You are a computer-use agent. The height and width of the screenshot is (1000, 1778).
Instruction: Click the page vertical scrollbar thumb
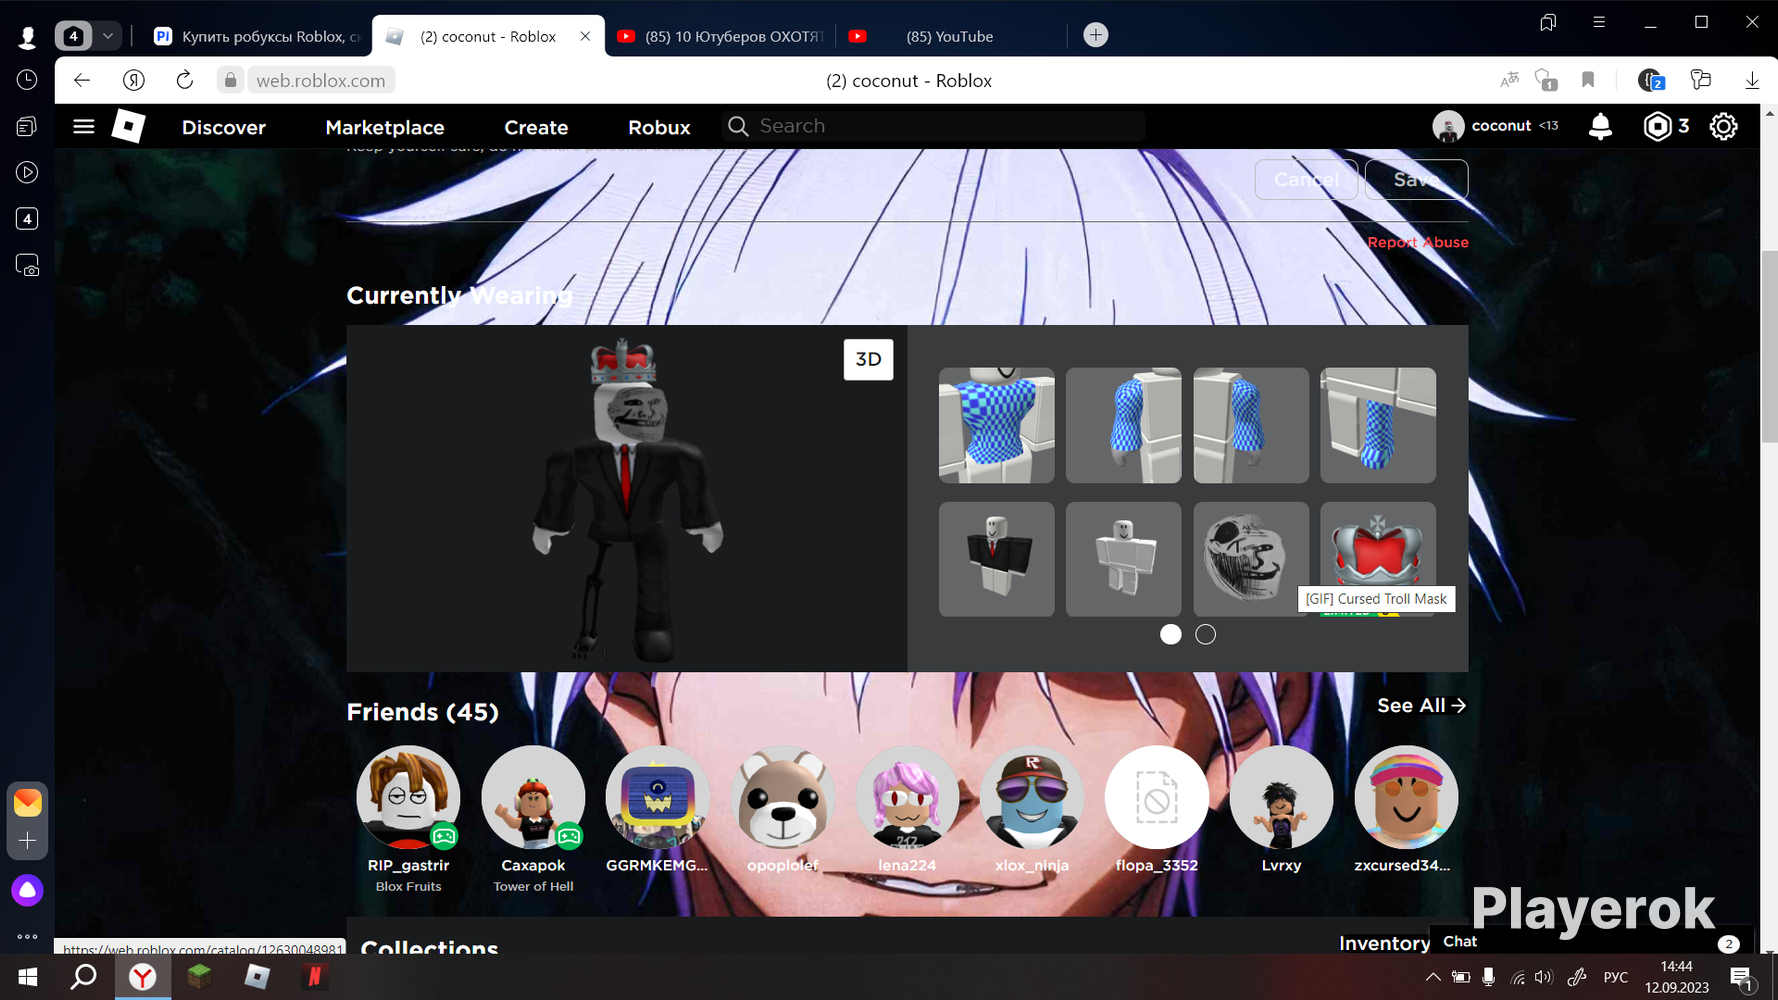[x=1769, y=346]
